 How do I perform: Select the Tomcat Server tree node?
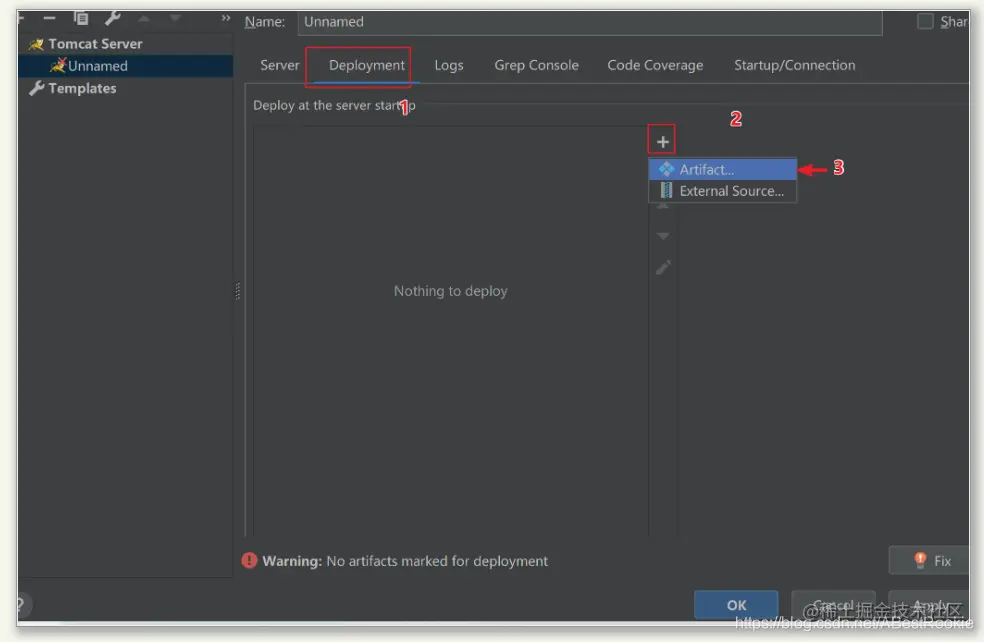click(x=95, y=44)
